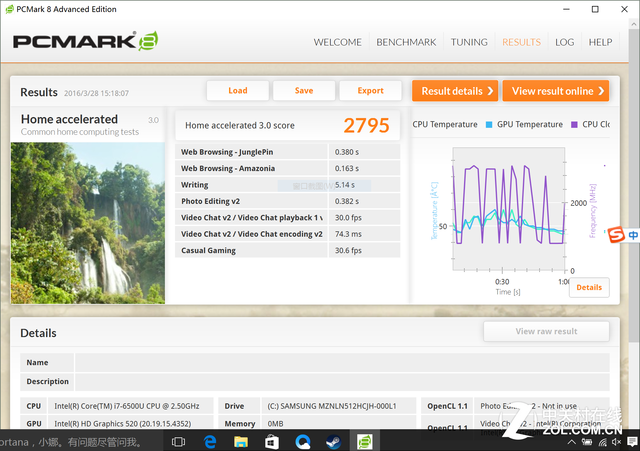Click the 2795 score value
This screenshot has height=451, width=640.
point(366,125)
